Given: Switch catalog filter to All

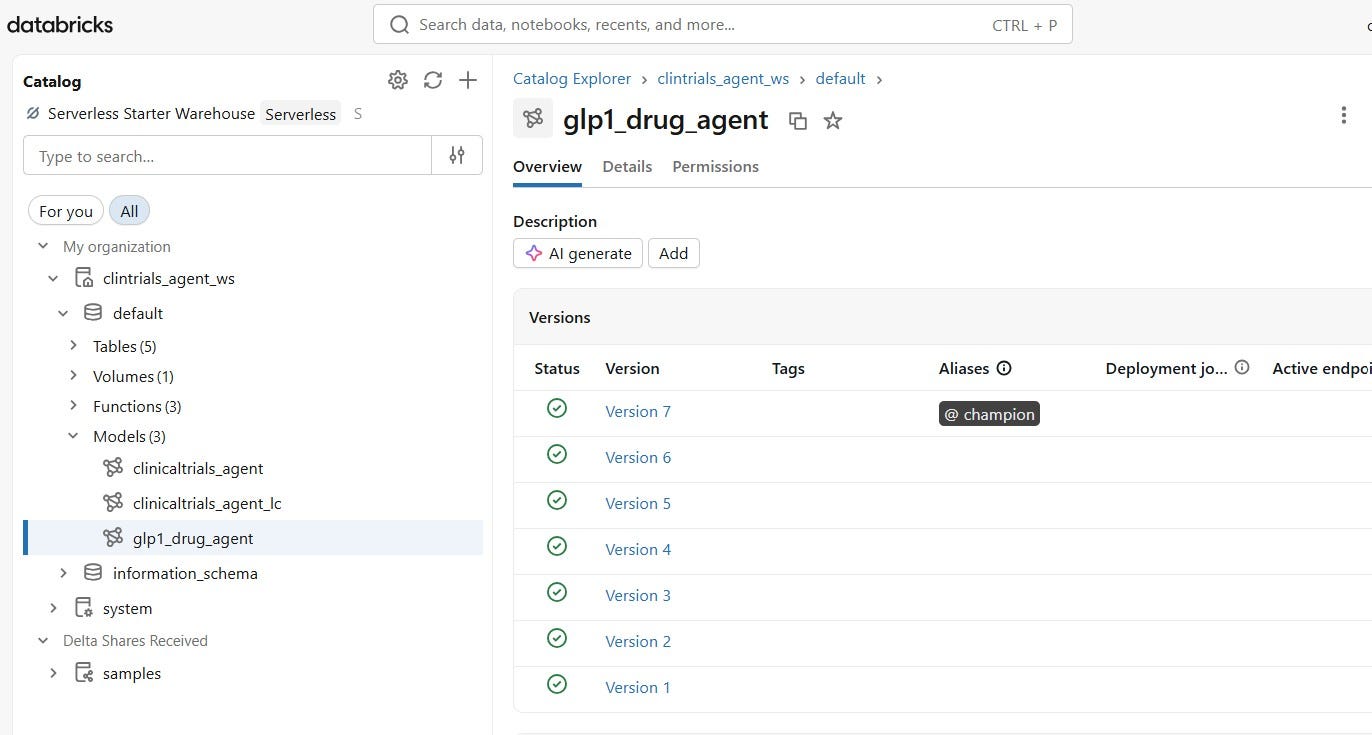Looking at the screenshot, I should click(129, 211).
